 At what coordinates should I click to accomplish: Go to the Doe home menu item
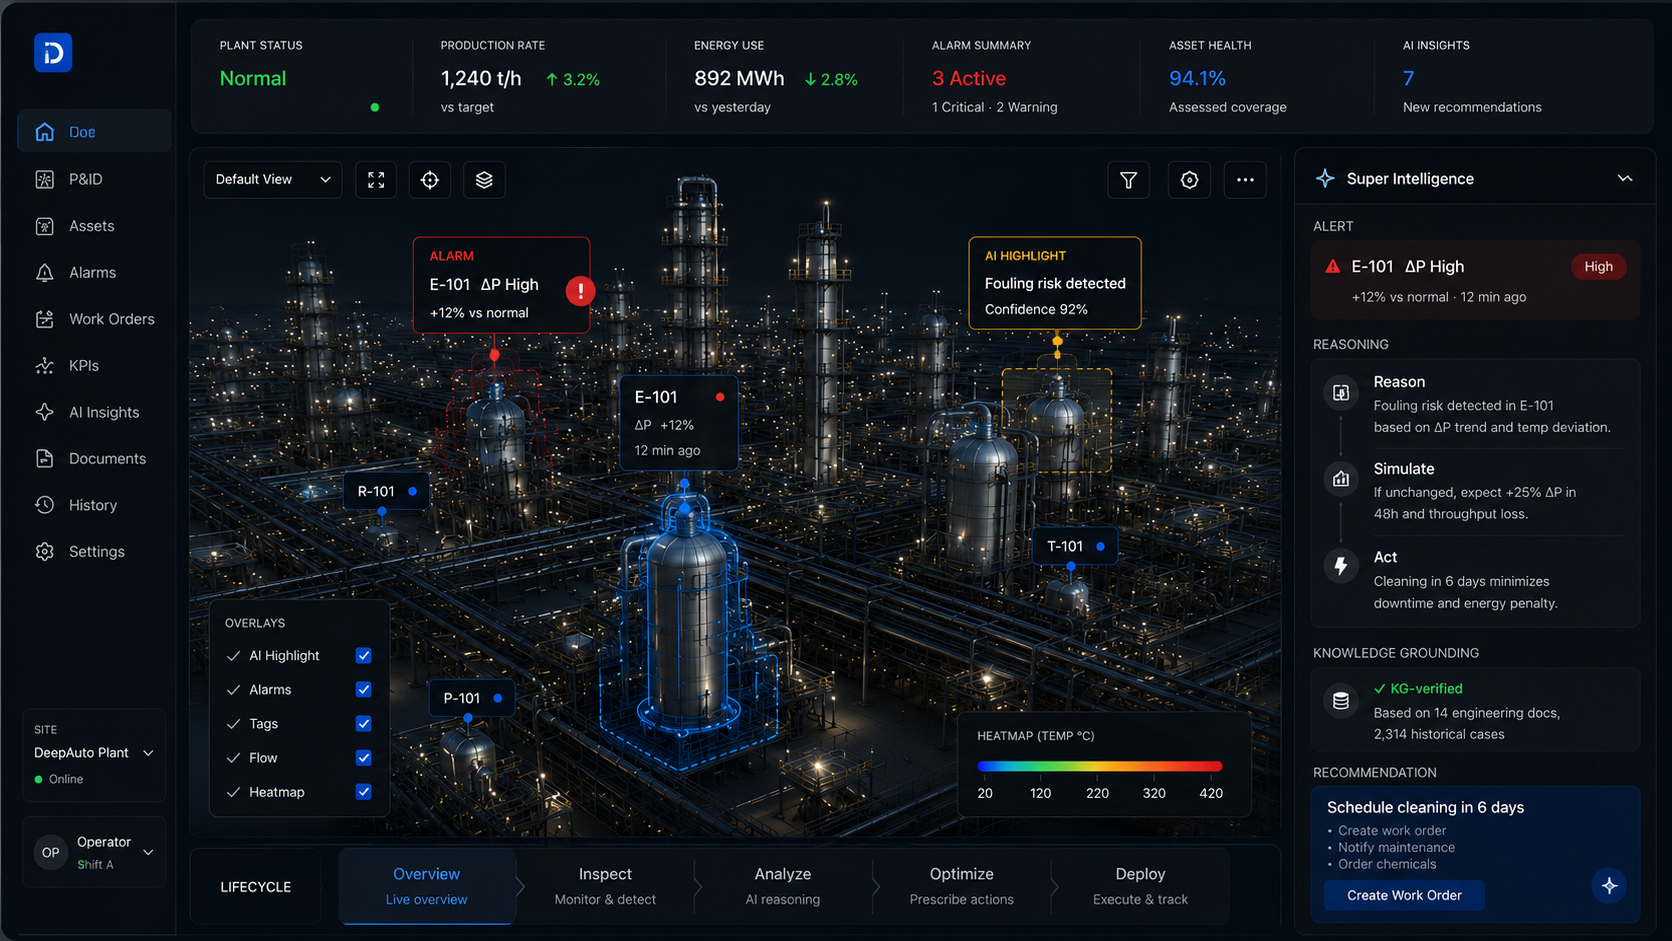click(x=94, y=132)
